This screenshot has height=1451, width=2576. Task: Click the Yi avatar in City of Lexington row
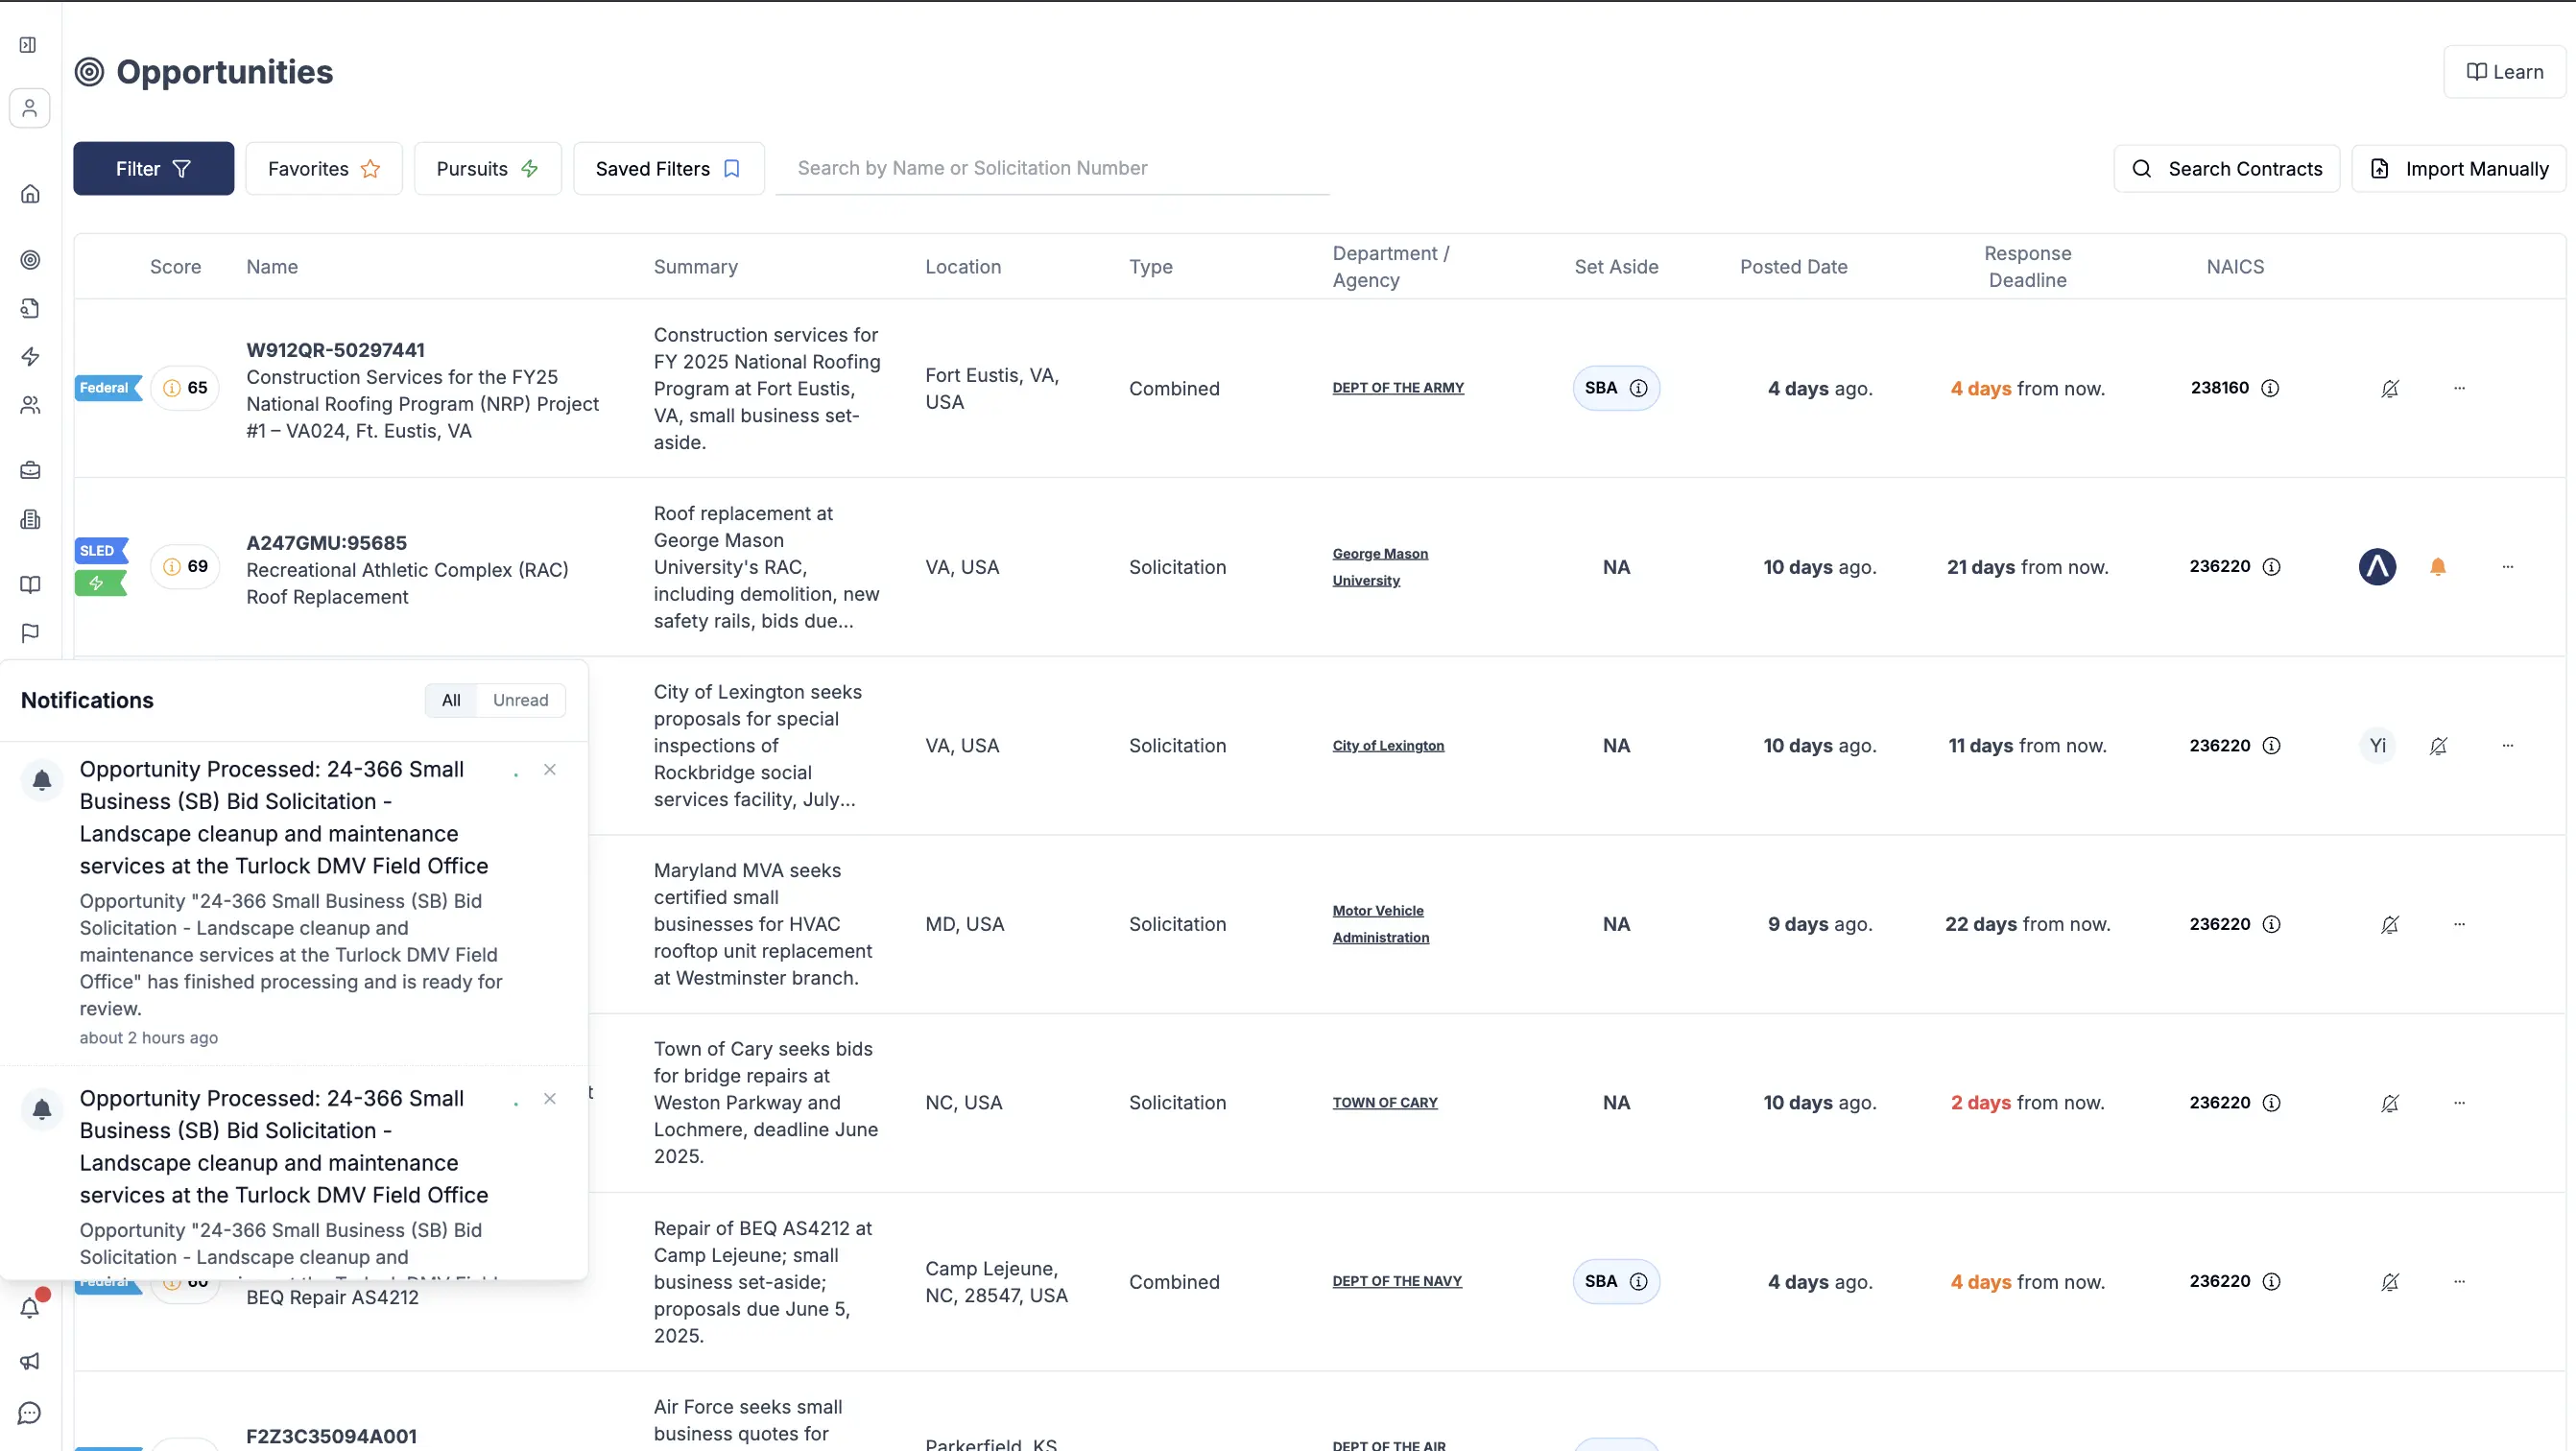[x=2377, y=745]
